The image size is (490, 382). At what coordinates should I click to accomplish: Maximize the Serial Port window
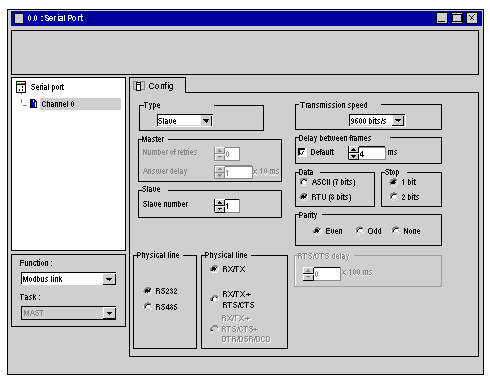pos(457,18)
